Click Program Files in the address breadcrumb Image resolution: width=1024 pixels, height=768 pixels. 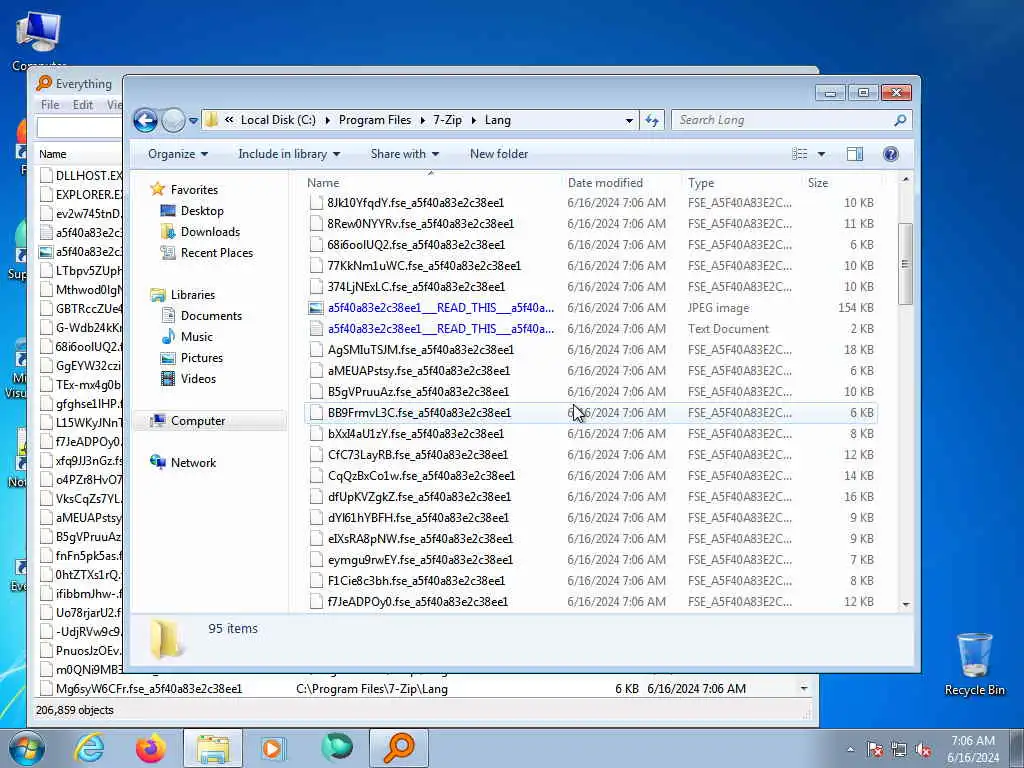(375, 120)
